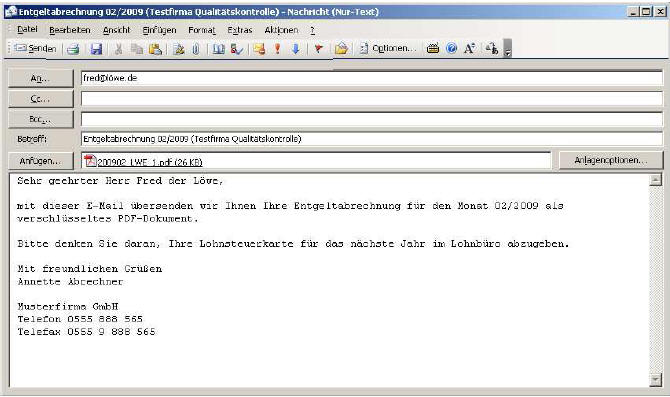Expand the toolbar overflow options arrow
670x397 pixels.
pyautogui.click(x=508, y=48)
